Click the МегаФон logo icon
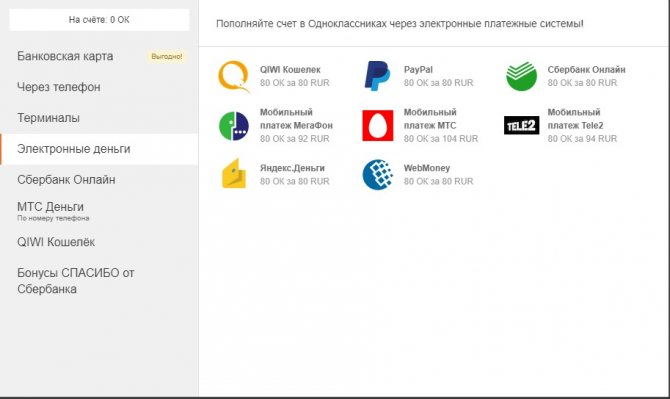This screenshot has width=670, height=399. click(x=234, y=126)
